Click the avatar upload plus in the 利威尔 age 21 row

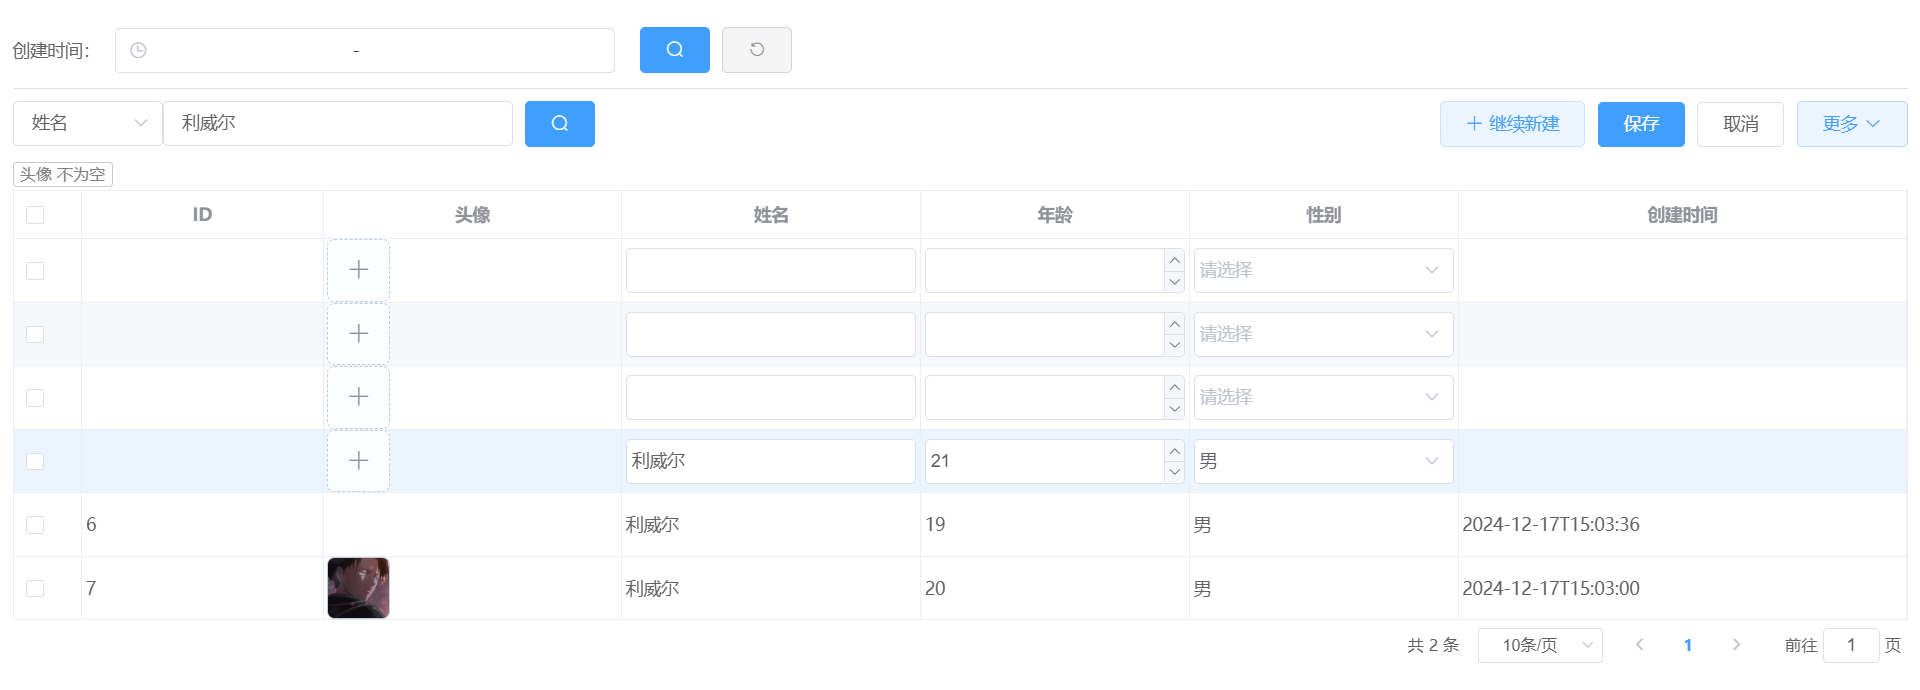[x=358, y=461]
